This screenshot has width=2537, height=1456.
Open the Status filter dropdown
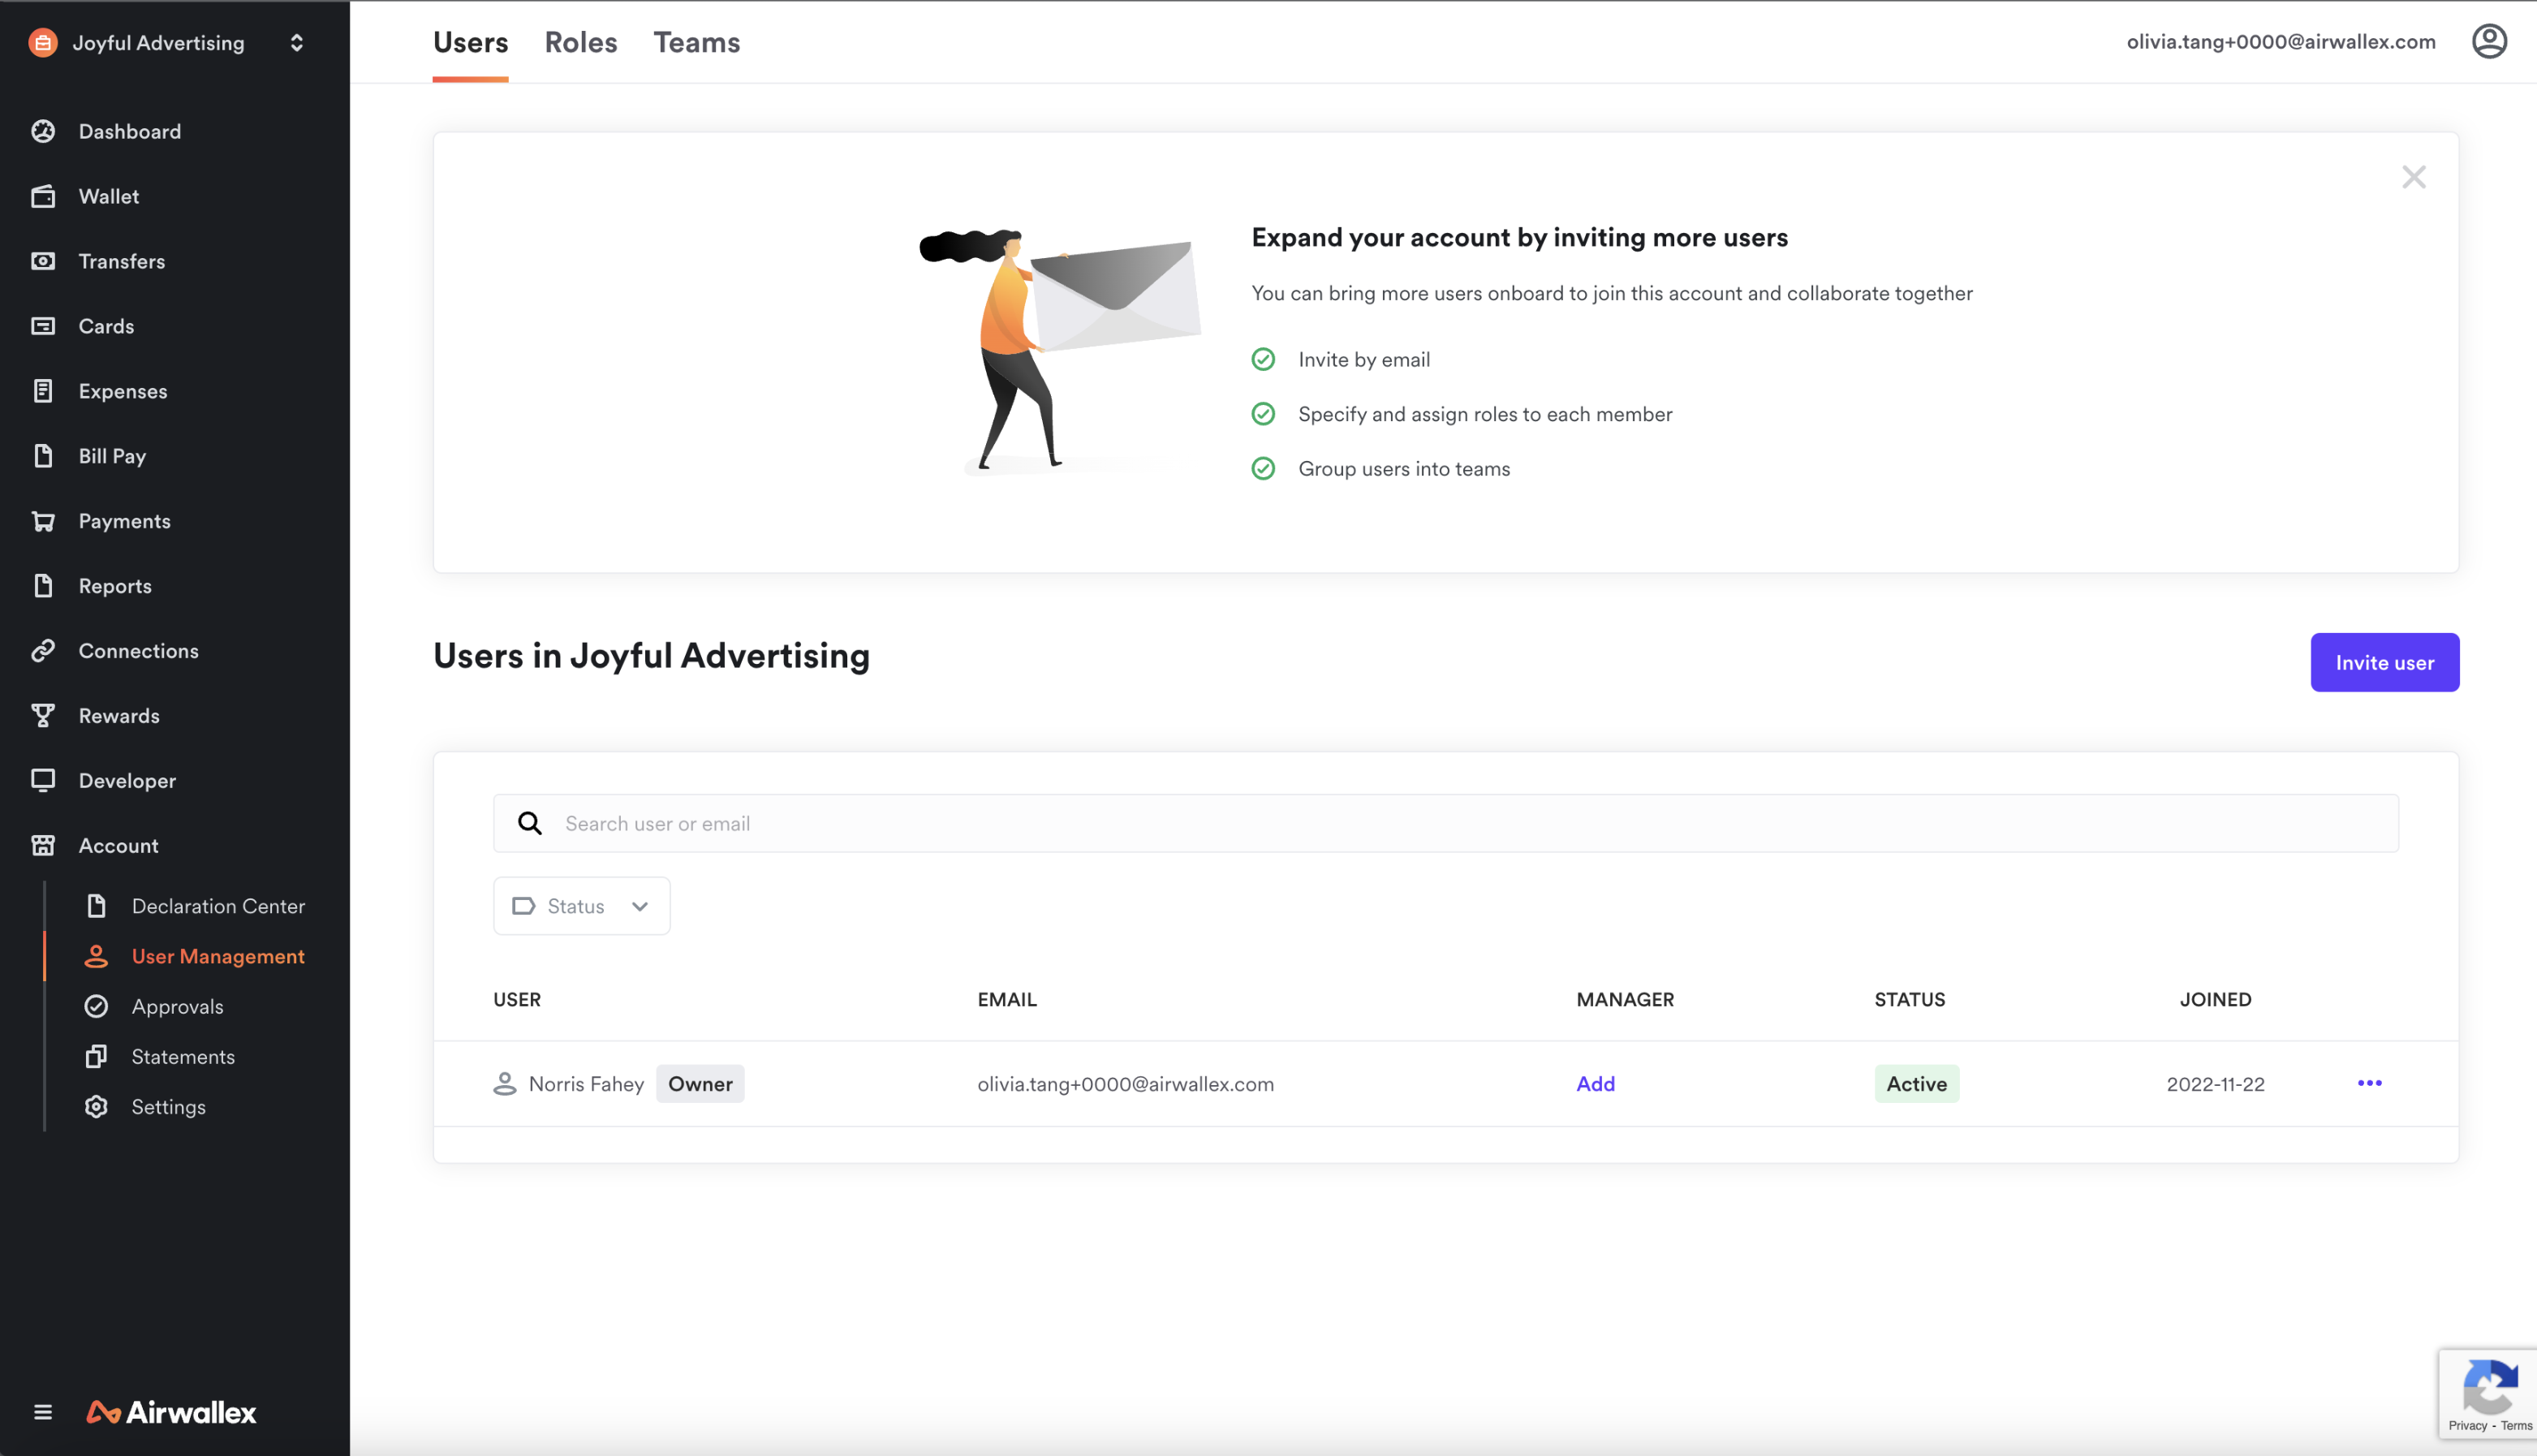point(581,906)
